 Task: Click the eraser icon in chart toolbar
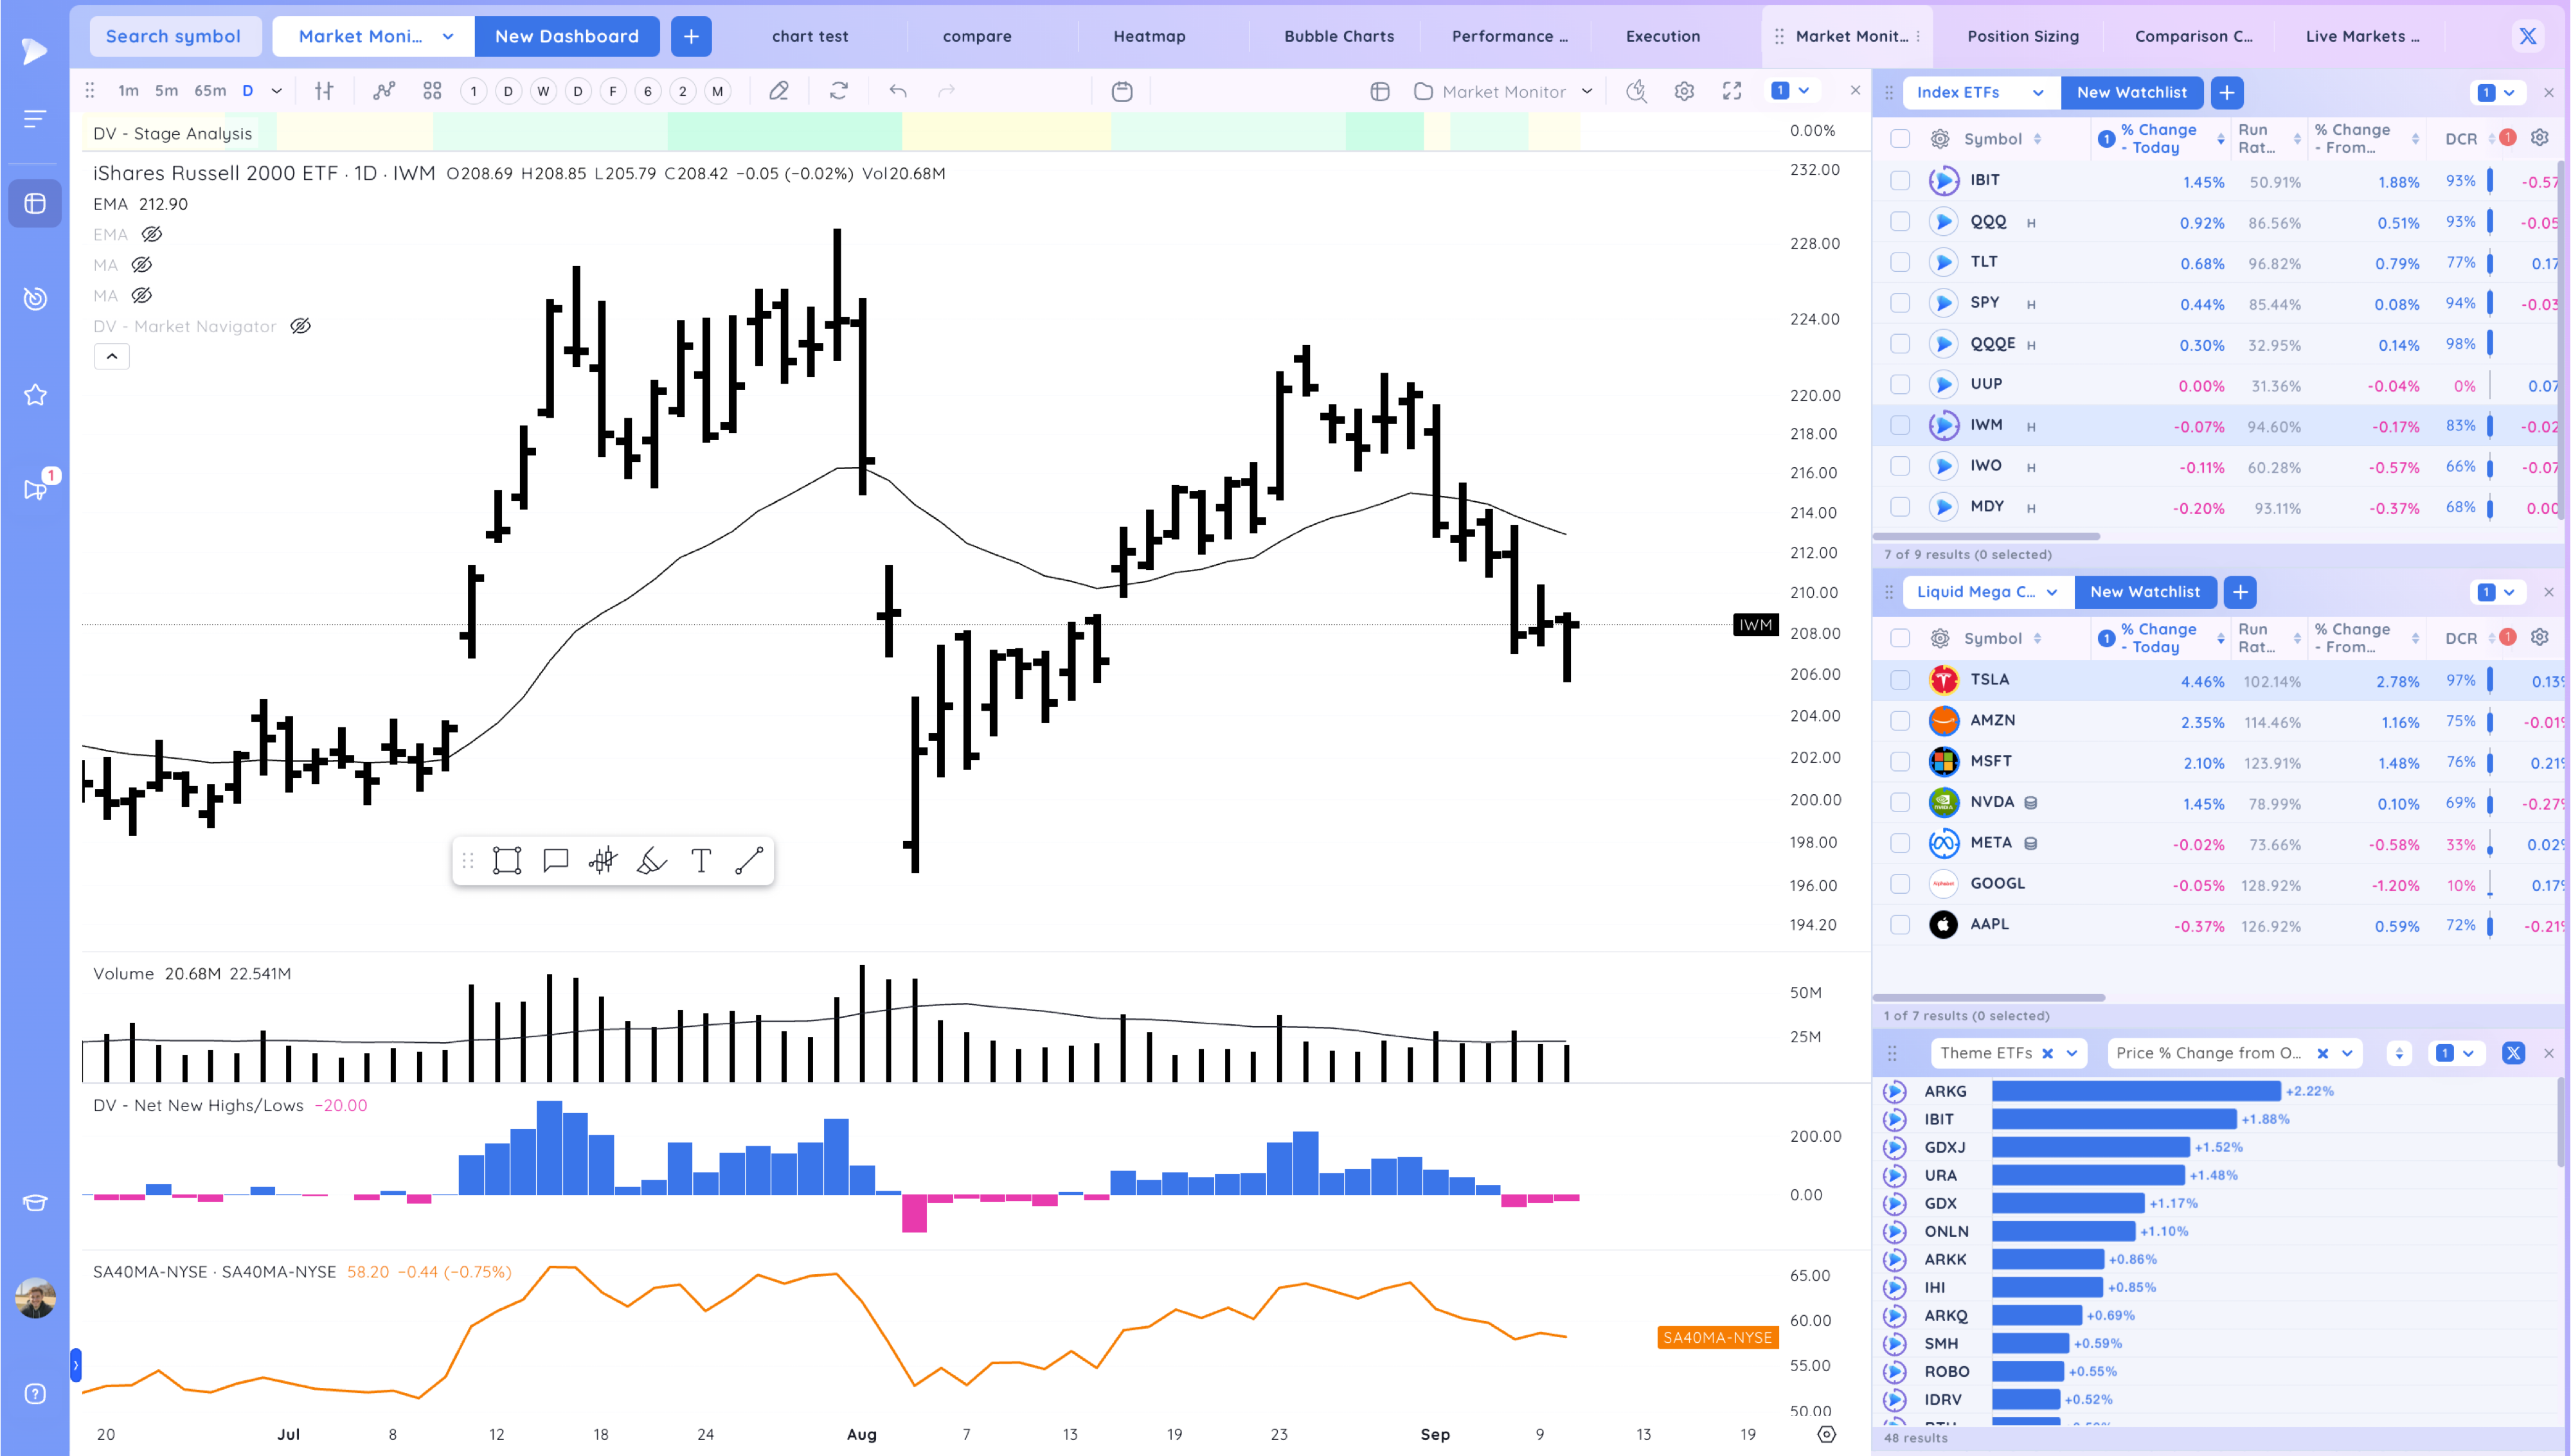[778, 91]
